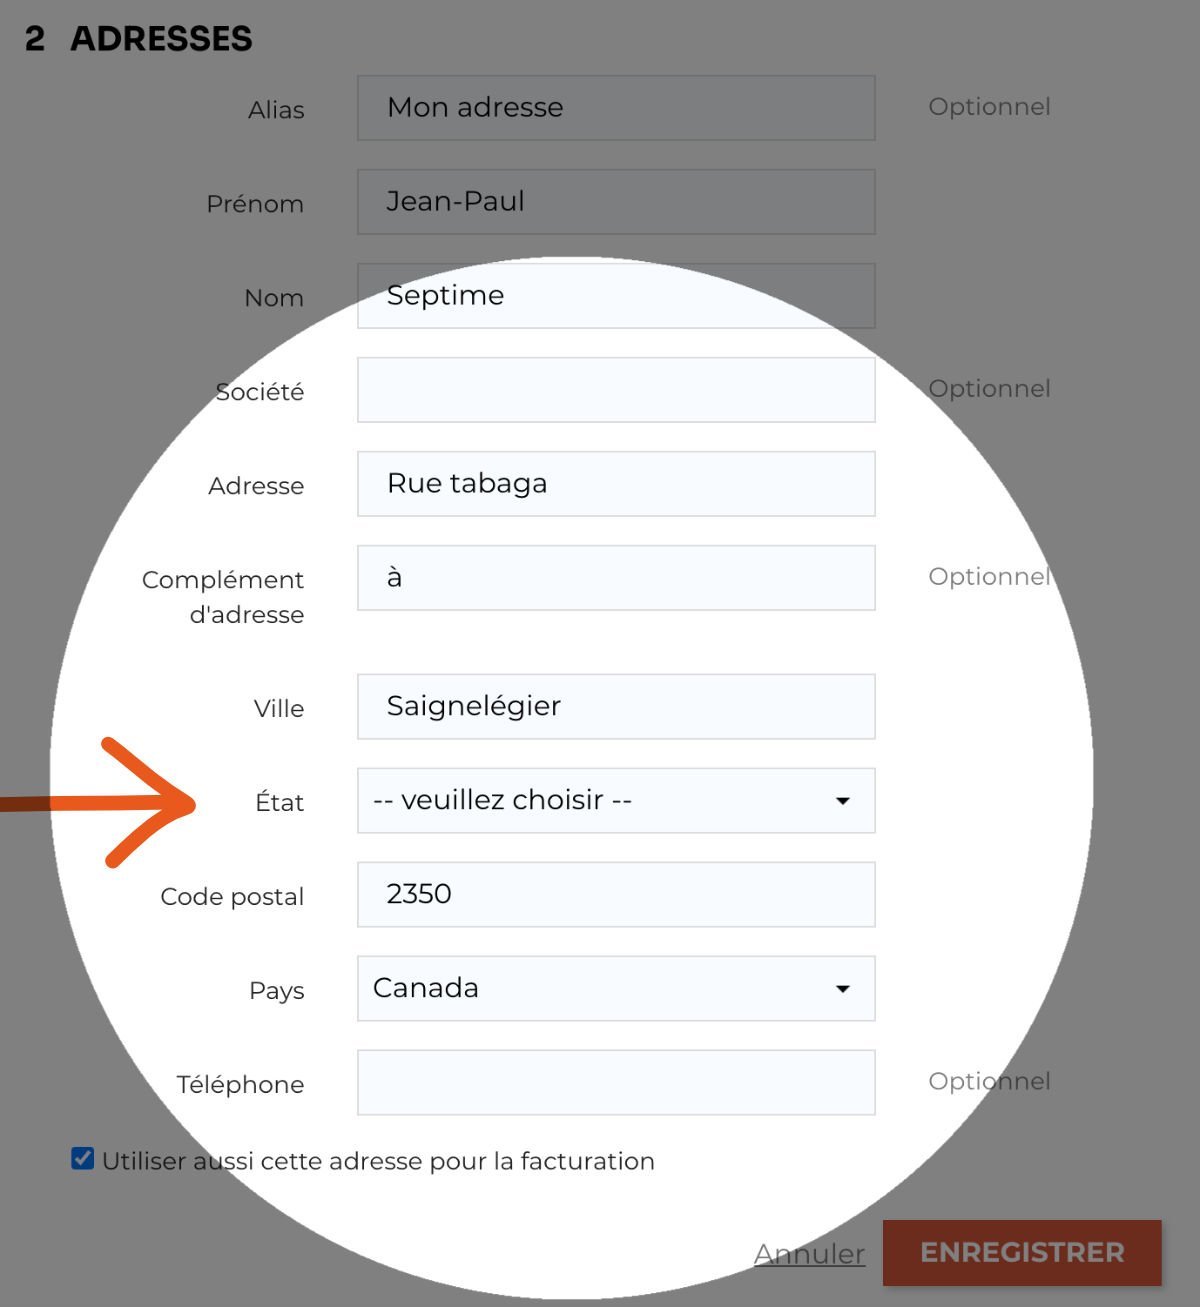Screen dimensions: 1200x1307
Task: Focus the Alias field 'Mon adresse'
Action: click(616, 108)
